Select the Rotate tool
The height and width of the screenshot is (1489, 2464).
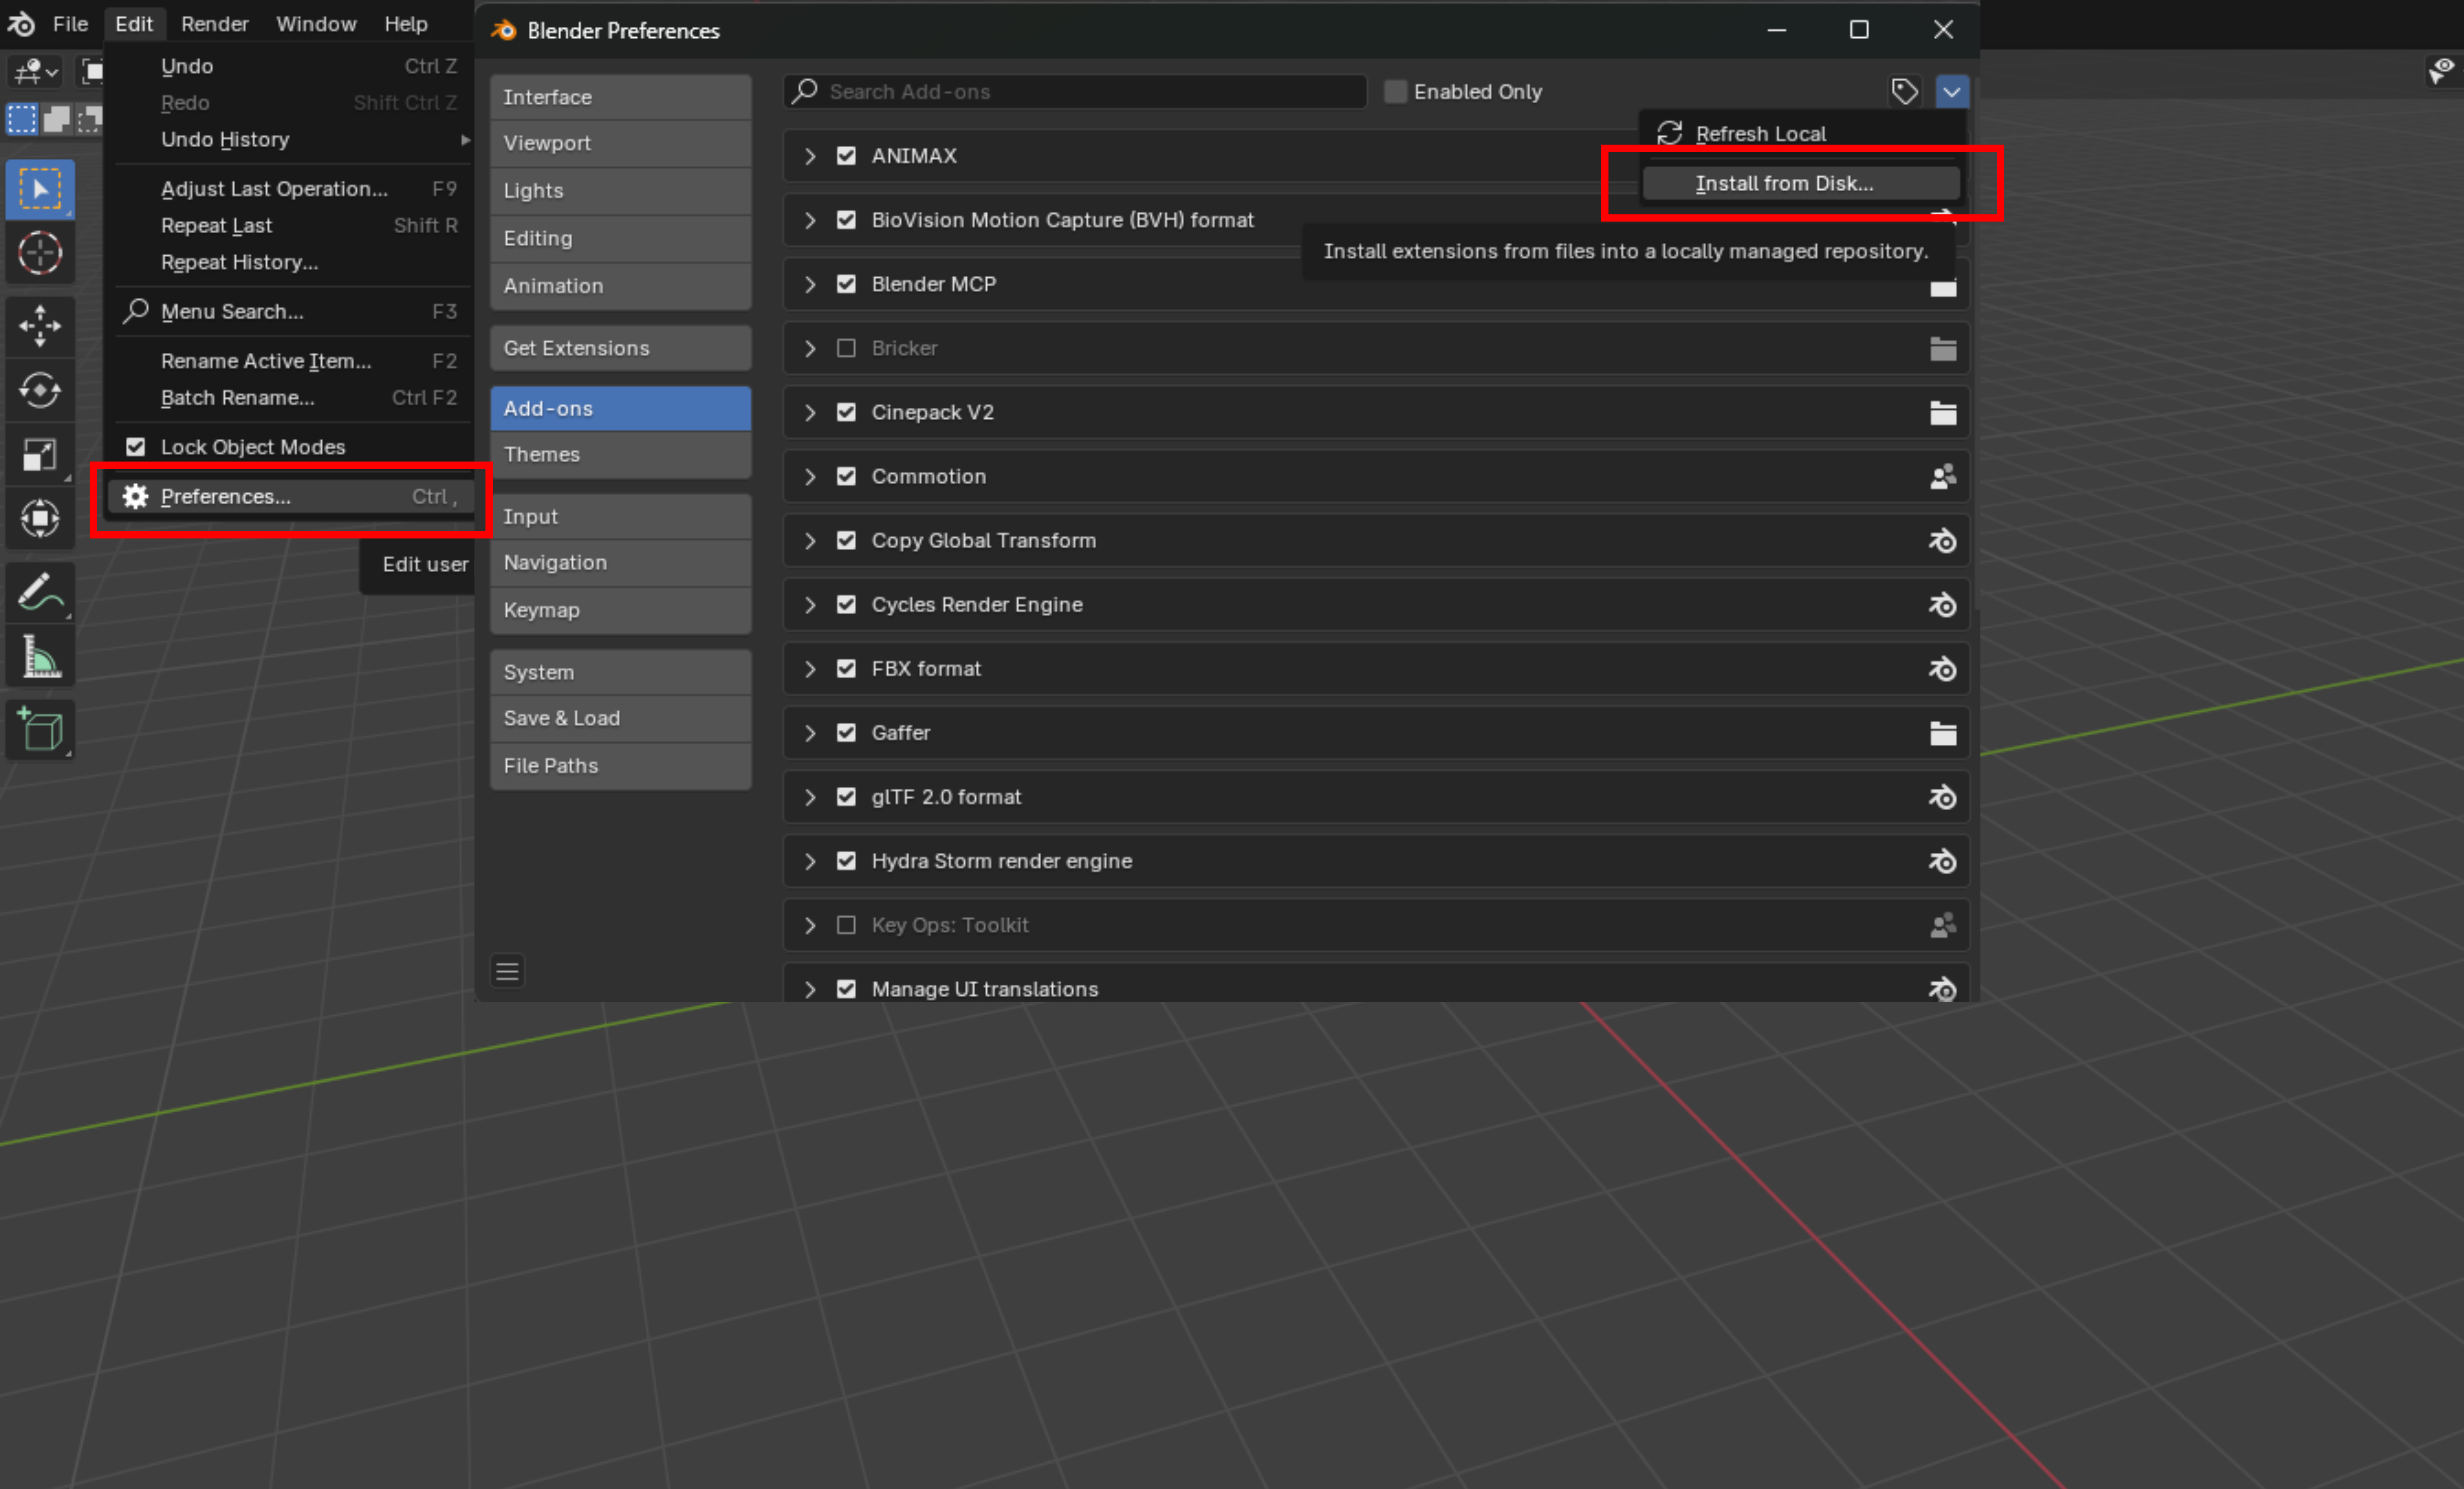tap(40, 389)
